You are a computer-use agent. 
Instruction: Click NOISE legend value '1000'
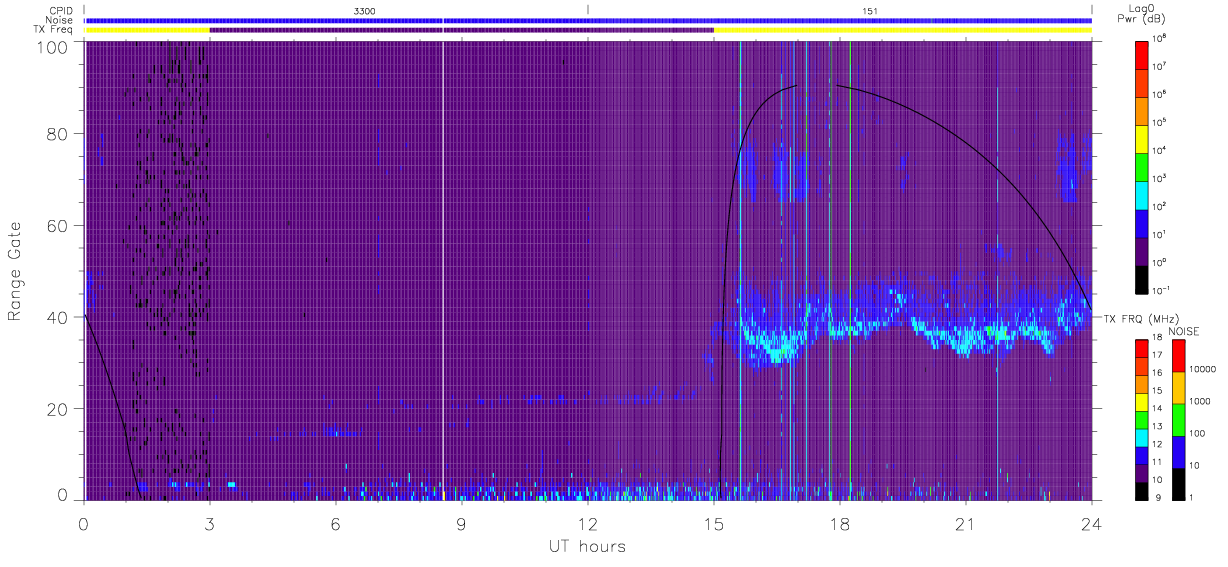tap(1198, 401)
